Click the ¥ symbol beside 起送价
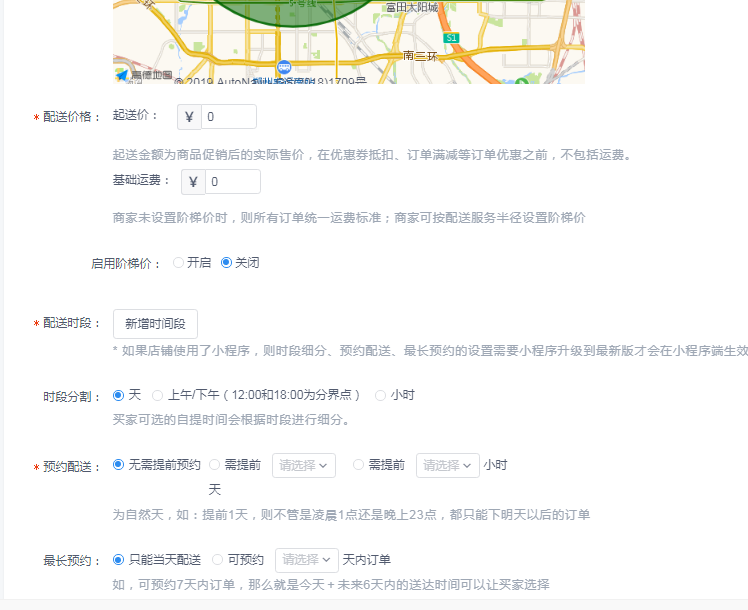This screenshot has width=748, height=610. (x=189, y=117)
